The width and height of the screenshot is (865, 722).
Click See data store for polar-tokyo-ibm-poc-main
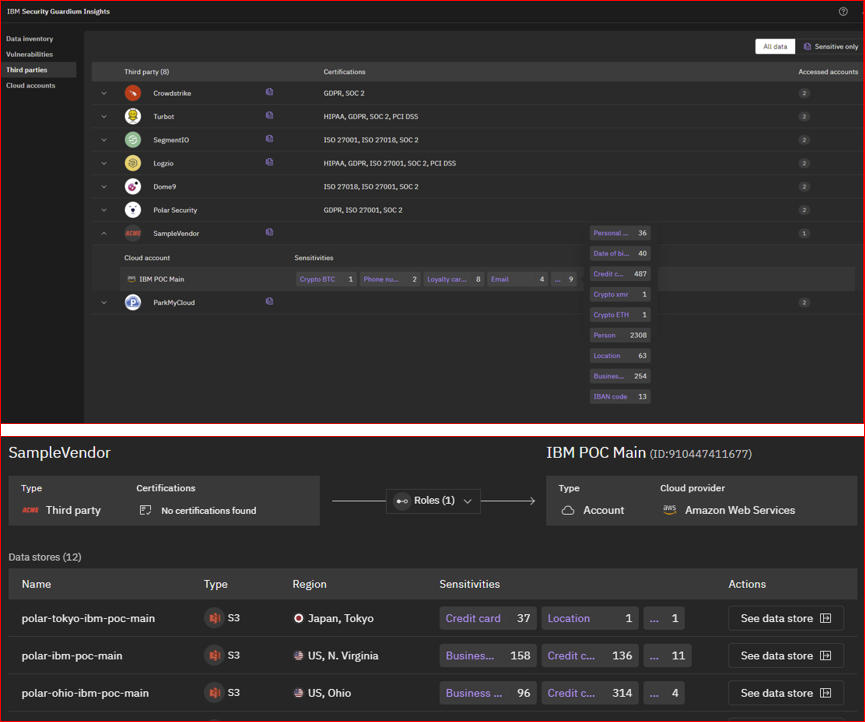click(785, 618)
